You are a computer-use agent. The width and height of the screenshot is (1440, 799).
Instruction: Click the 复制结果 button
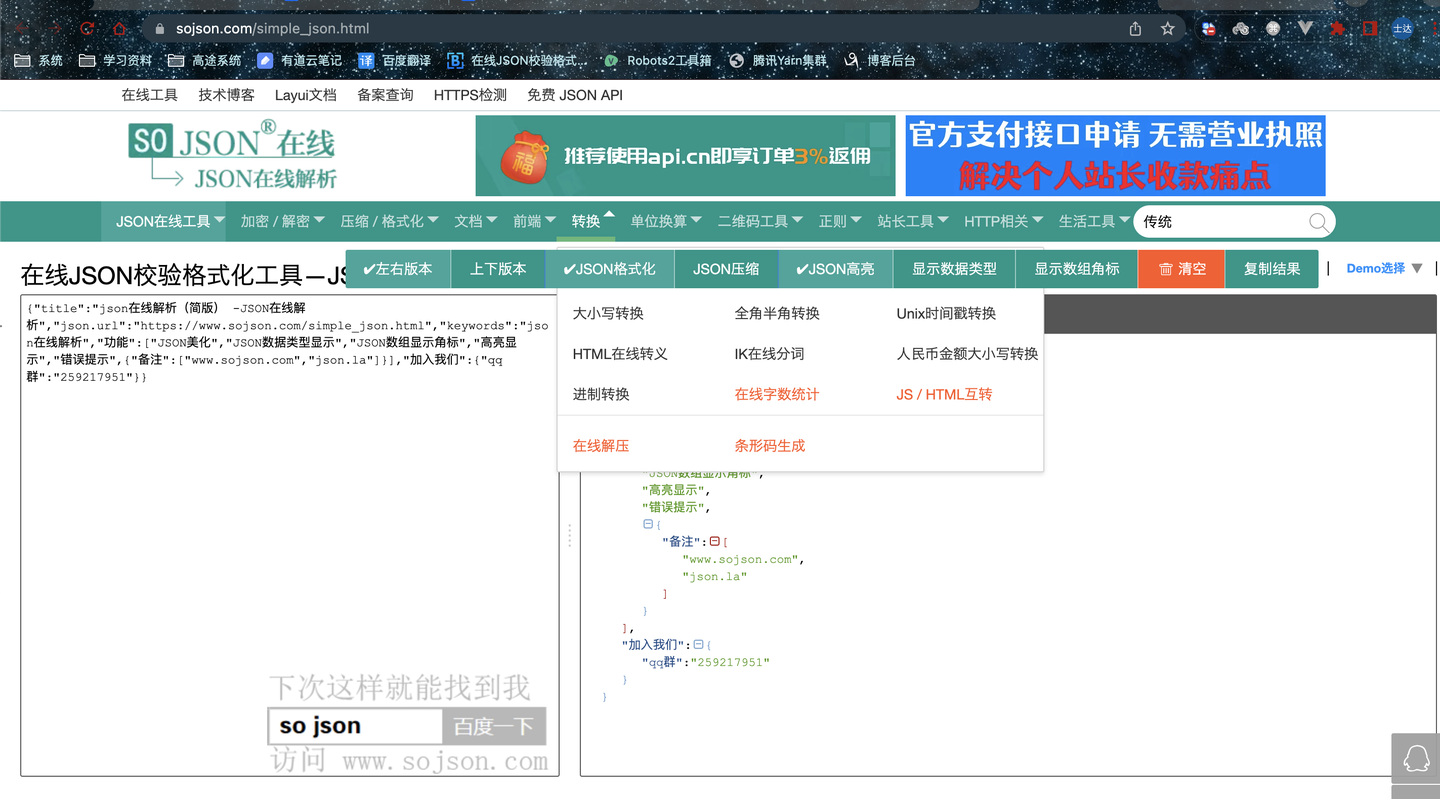tap(1272, 269)
